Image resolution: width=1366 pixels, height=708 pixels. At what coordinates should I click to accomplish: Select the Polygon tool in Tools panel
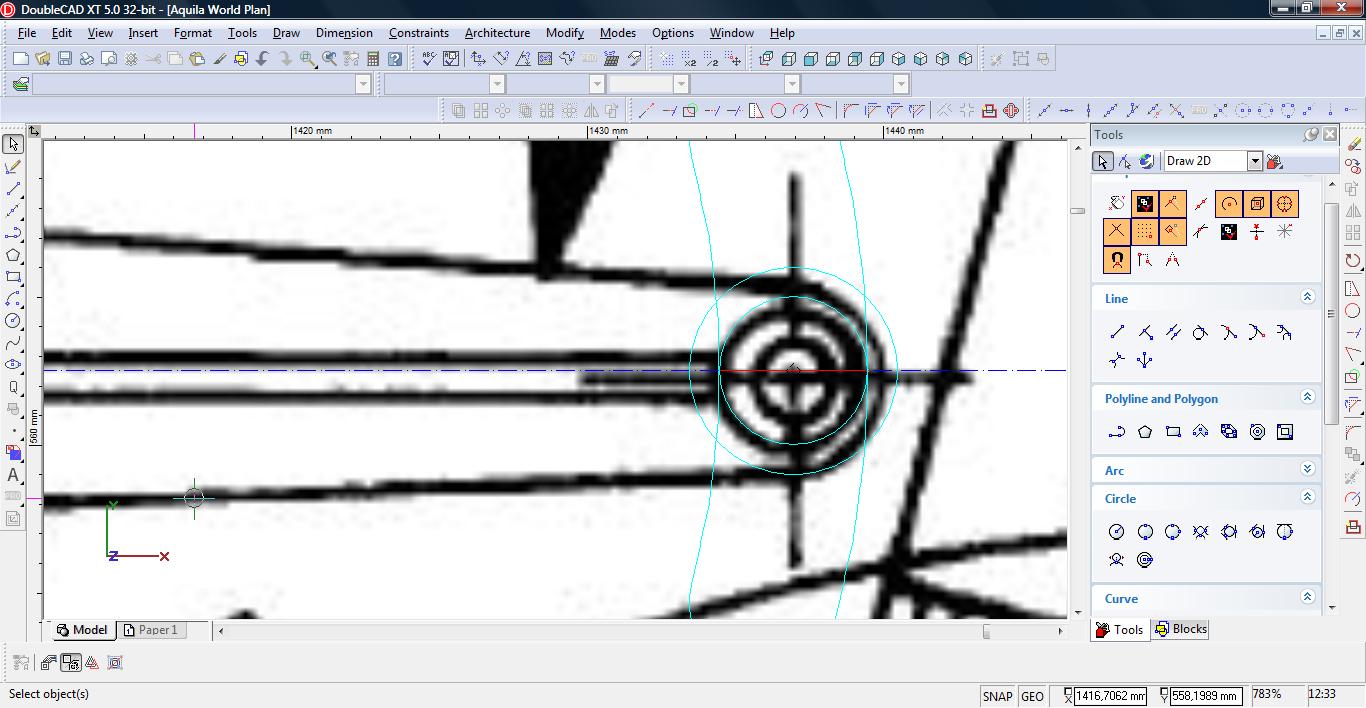click(1145, 432)
